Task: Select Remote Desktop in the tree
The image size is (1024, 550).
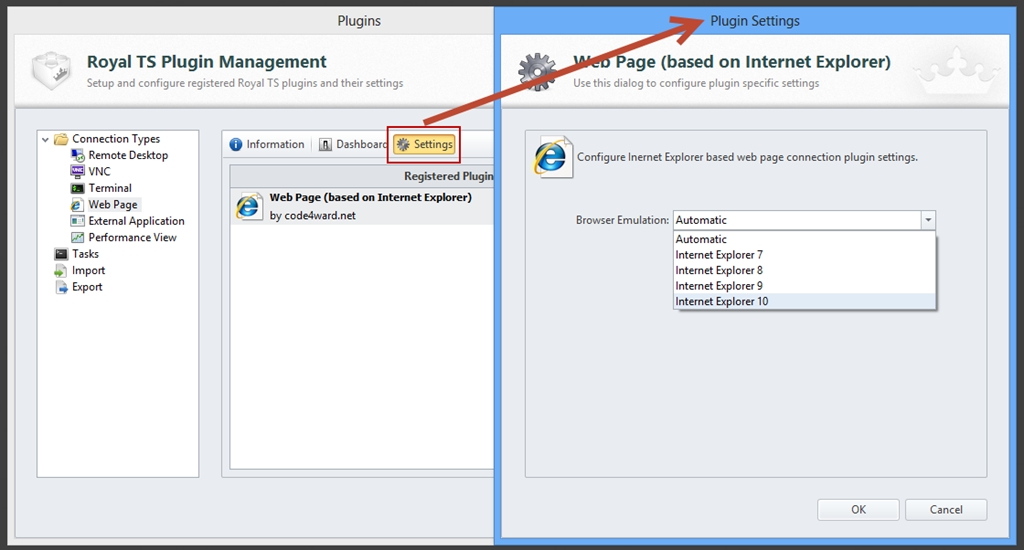Action: tap(128, 155)
